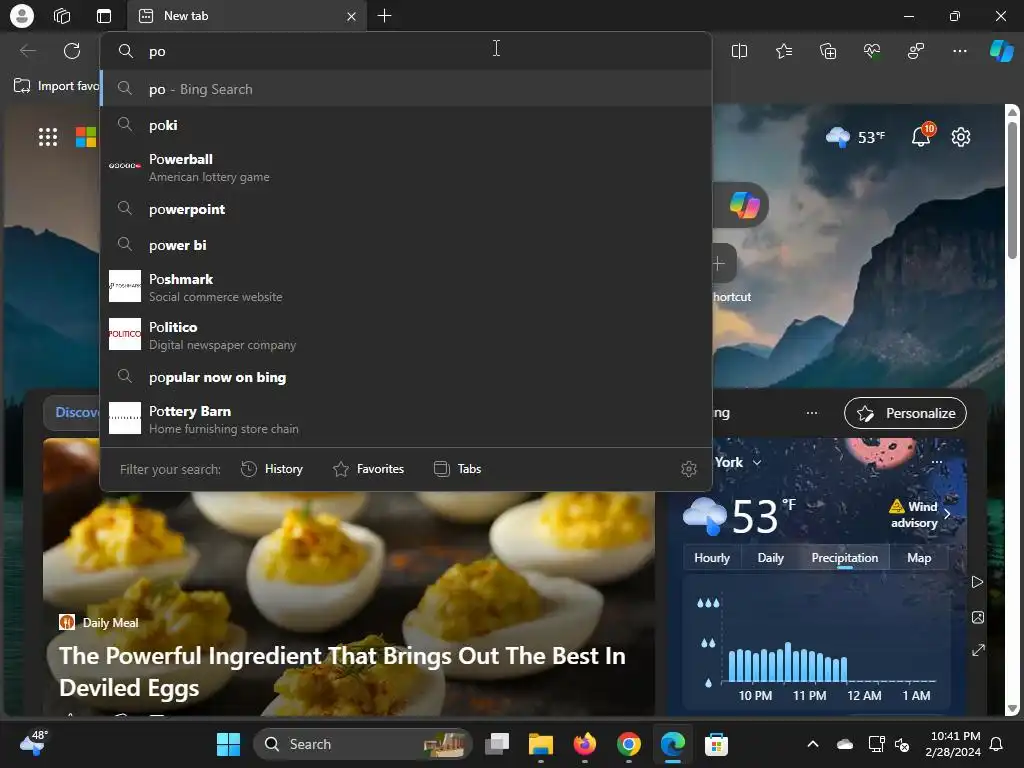The height and width of the screenshot is (768, 1024).
Task: Launch Copilot colorful button on page
Action: point(744,205)
